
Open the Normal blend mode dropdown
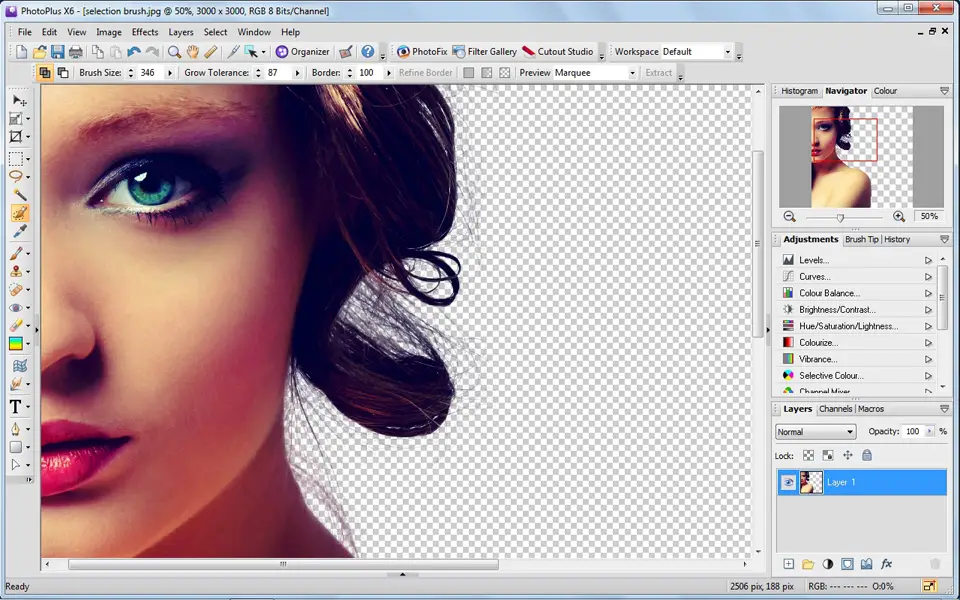[x=816, y=432]
